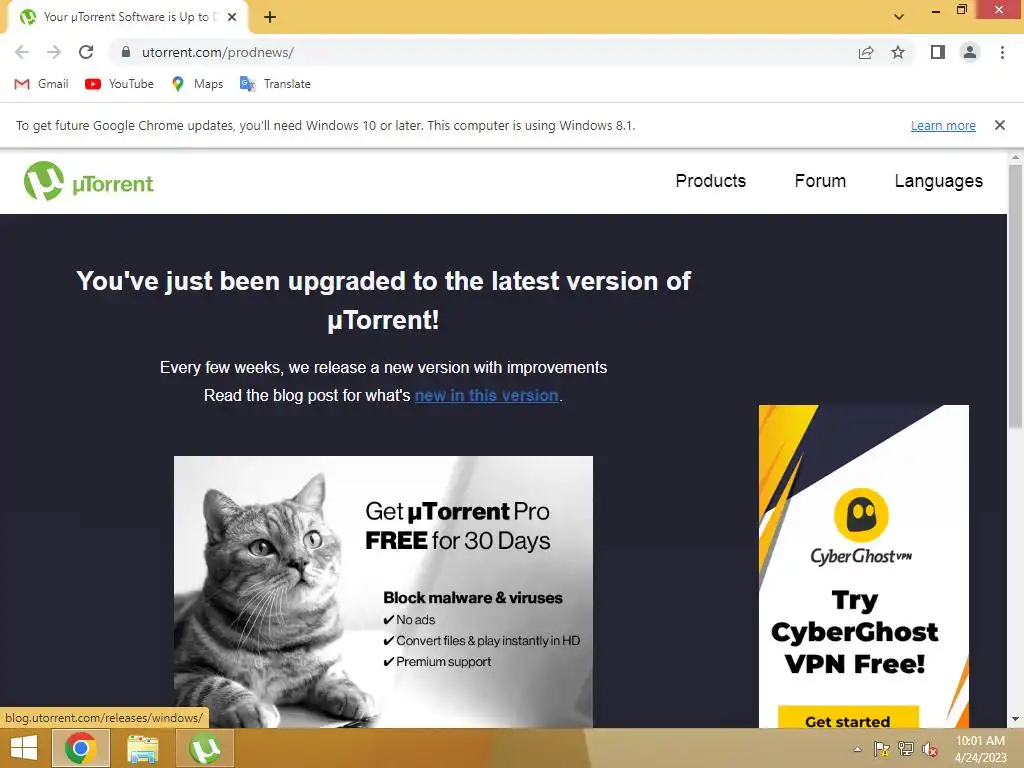The height and width of the screenshot is (768, 1024).
Task: Click the µTorrent Pro cat banner
Action: tap(383, 592)
